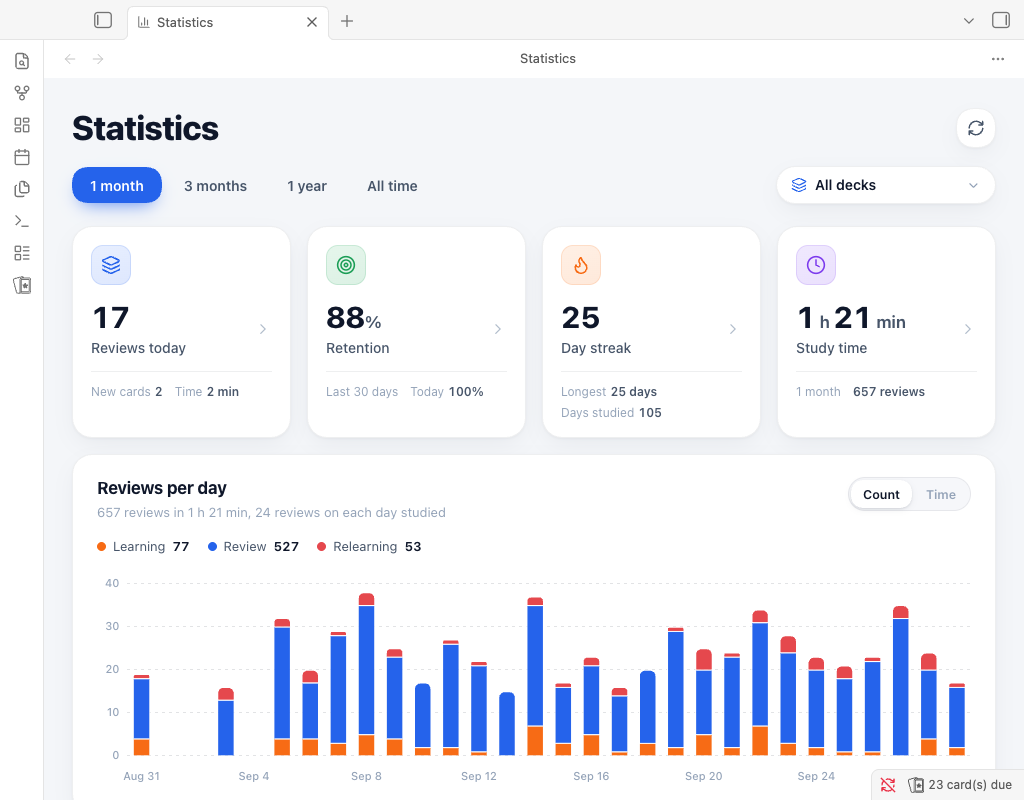Open file search icon in ribbon
This screenshot has height=800, width=1024.
point(22,61)
